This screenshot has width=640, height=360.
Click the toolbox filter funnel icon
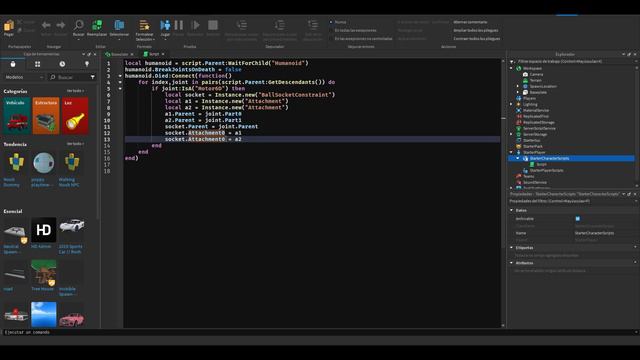click(x=93, y=77)
